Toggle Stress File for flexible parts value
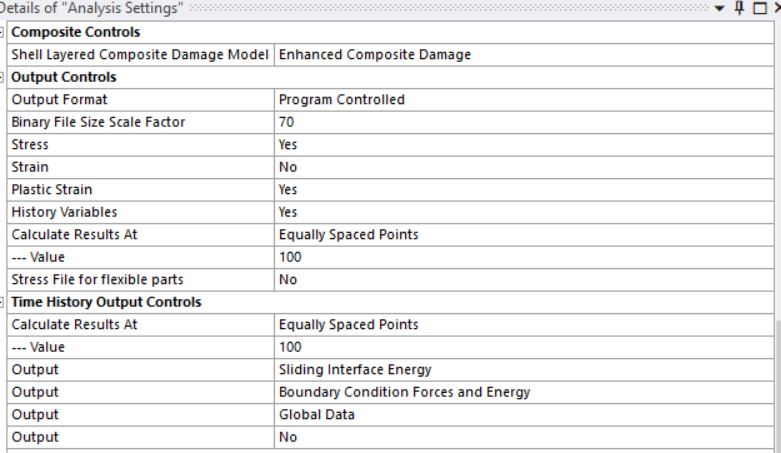Screen dimensions: 781x453 point(524,280)
